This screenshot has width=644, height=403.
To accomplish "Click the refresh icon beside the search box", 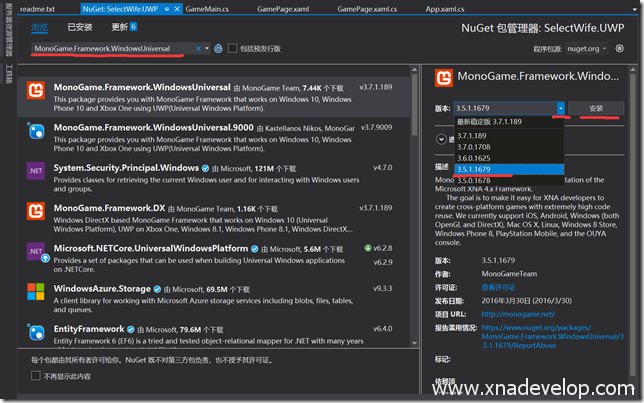I will tap(216, 48).
